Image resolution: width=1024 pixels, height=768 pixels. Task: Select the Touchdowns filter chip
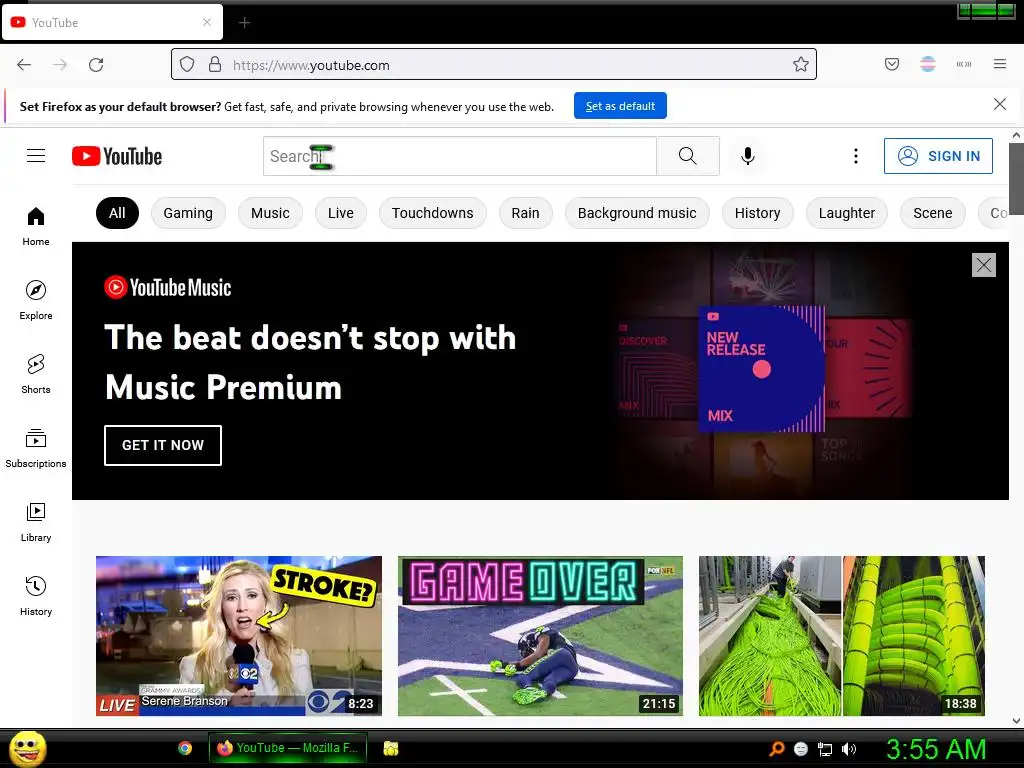[433, 213]
